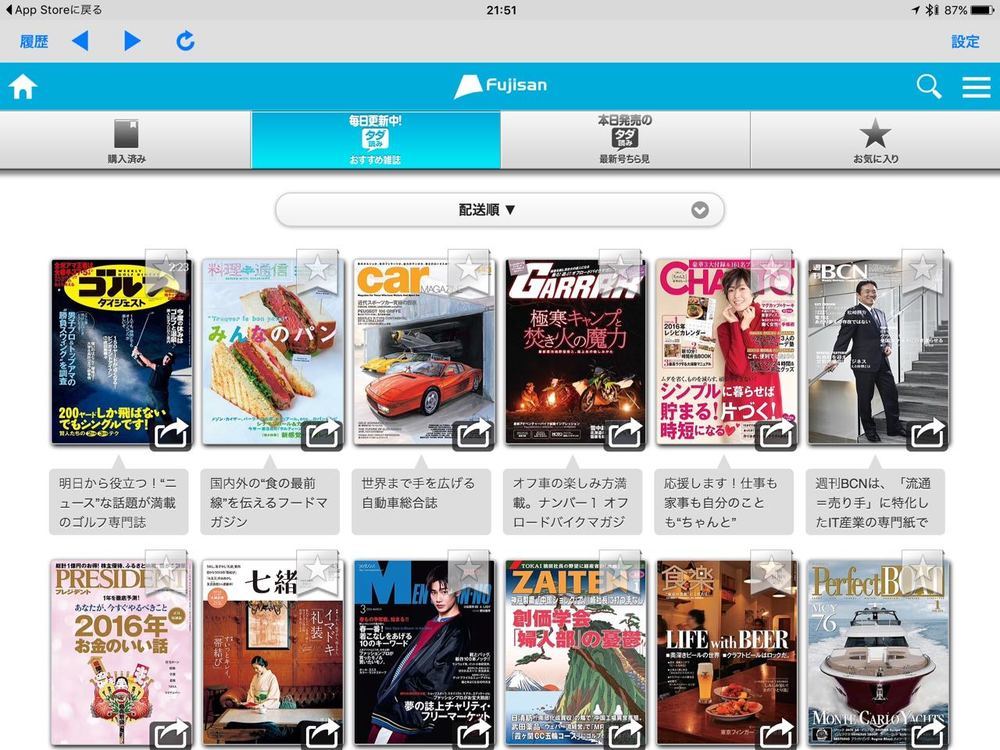1000x750 pixels.
Task: Open the 料理通信 みんなのパン cover
Action: click(272, 351)
